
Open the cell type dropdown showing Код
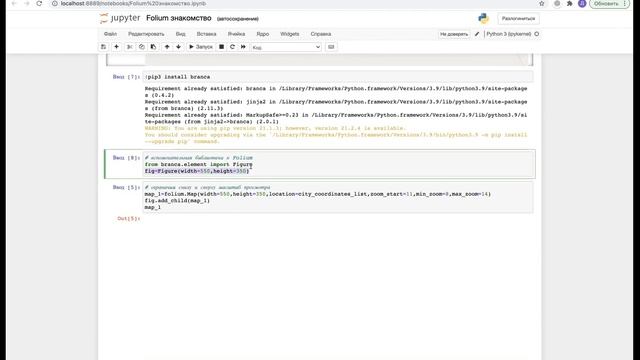(286, 47)
